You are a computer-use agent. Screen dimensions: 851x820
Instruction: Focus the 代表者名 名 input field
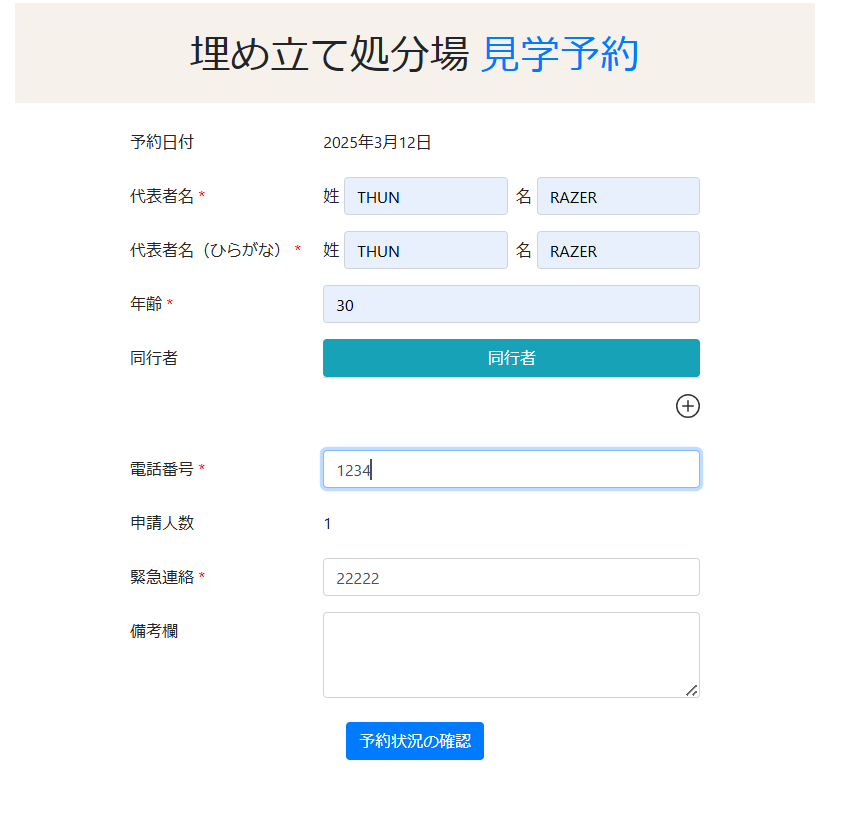point(618,197)
